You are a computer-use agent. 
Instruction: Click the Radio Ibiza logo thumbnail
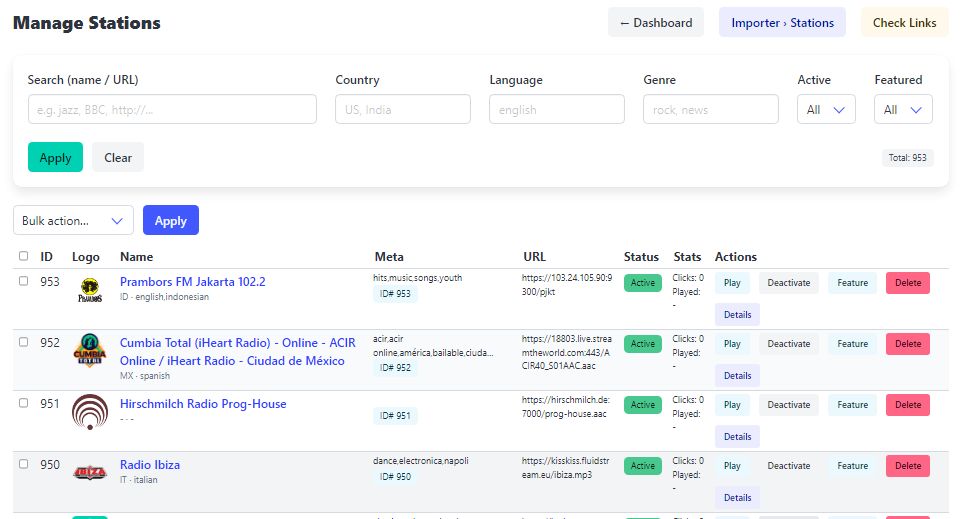click(x=89, y=472)
